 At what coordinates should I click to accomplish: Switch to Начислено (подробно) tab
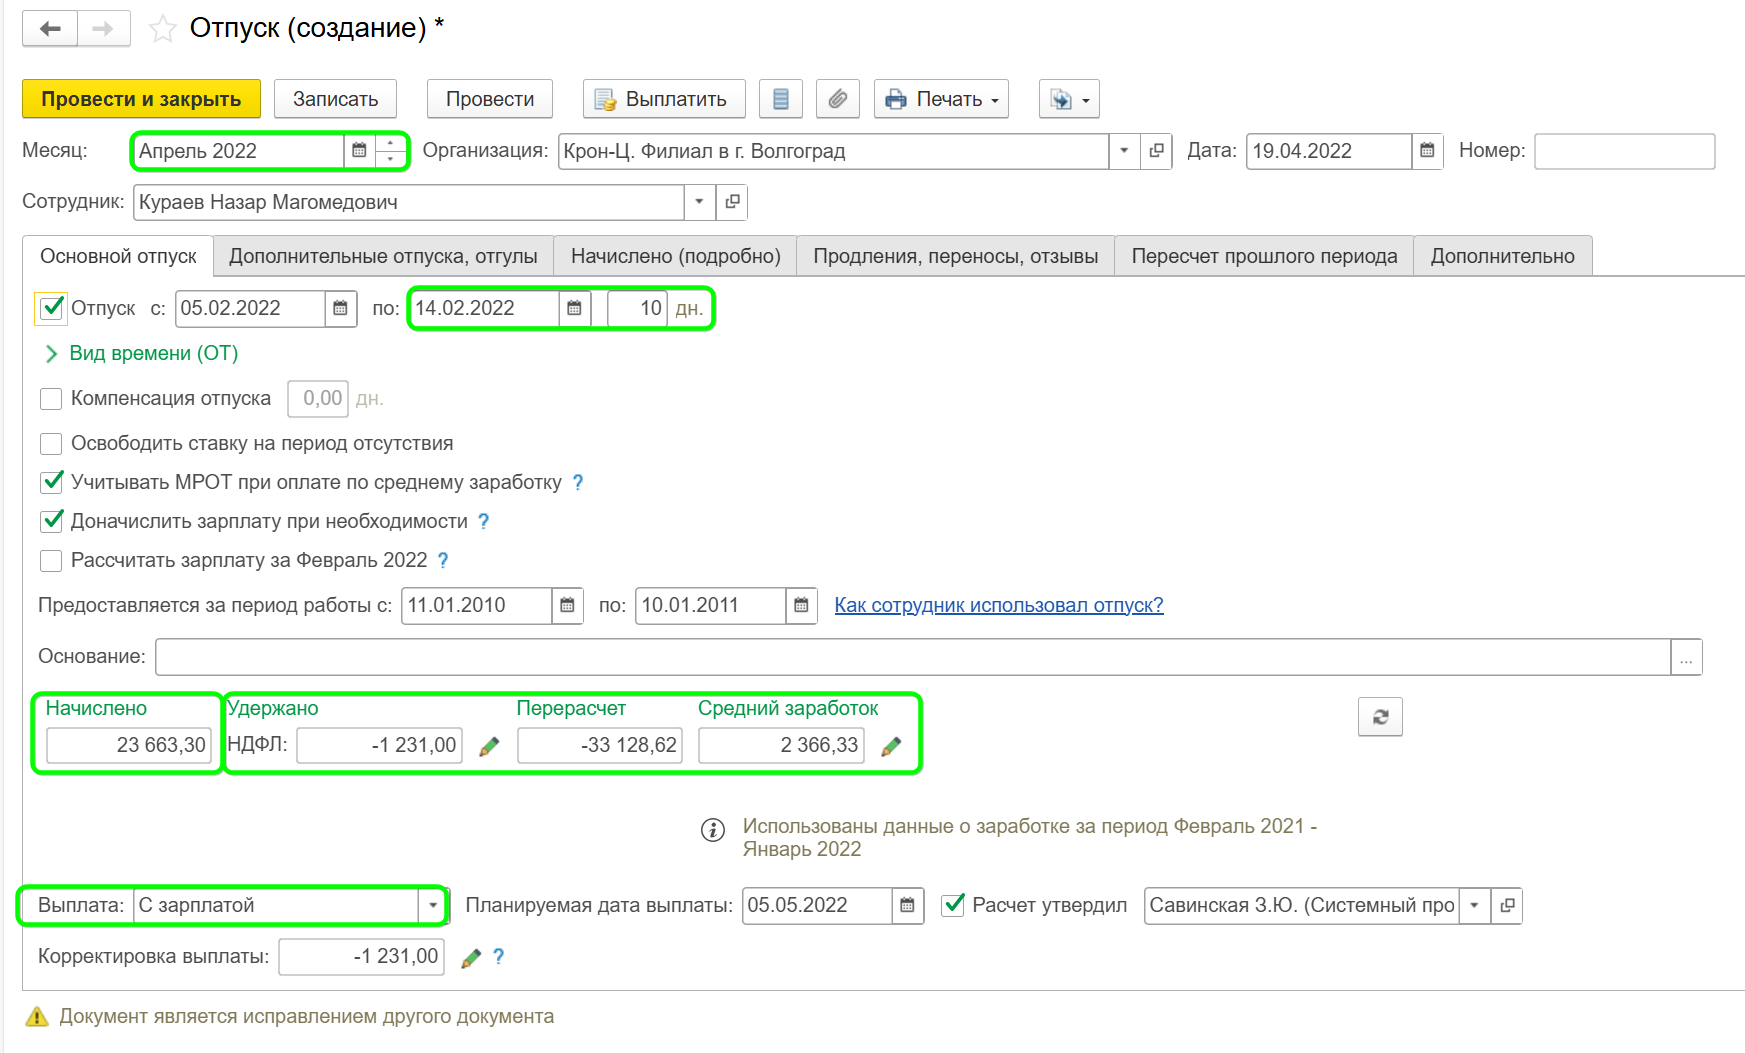(x=675, y=256)
